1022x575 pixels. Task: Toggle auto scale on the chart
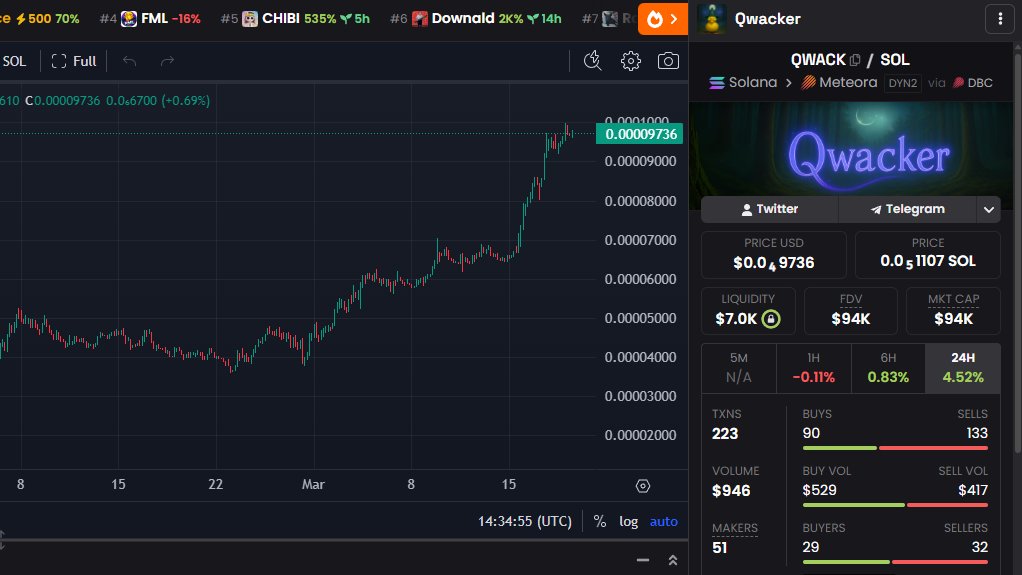664,522
